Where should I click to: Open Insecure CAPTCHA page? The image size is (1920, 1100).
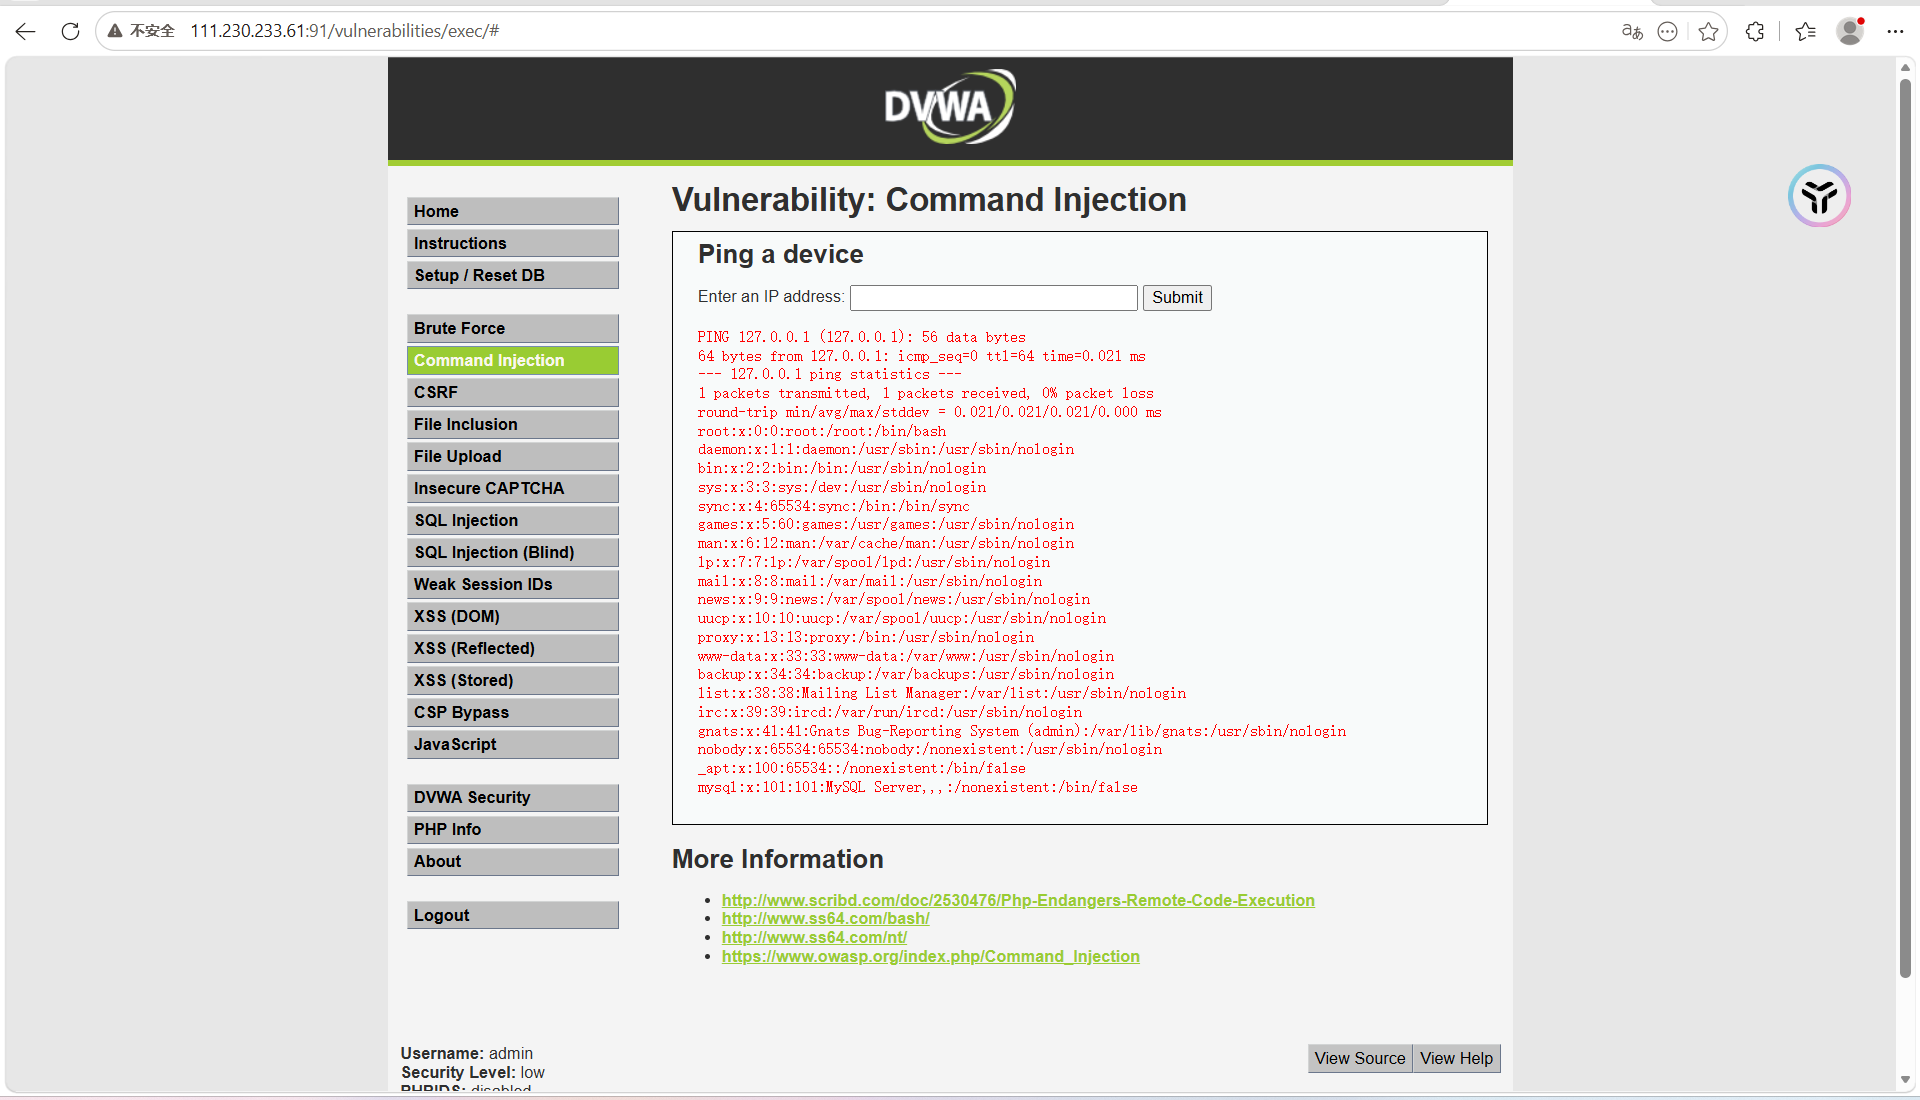(x=513, y=488)
